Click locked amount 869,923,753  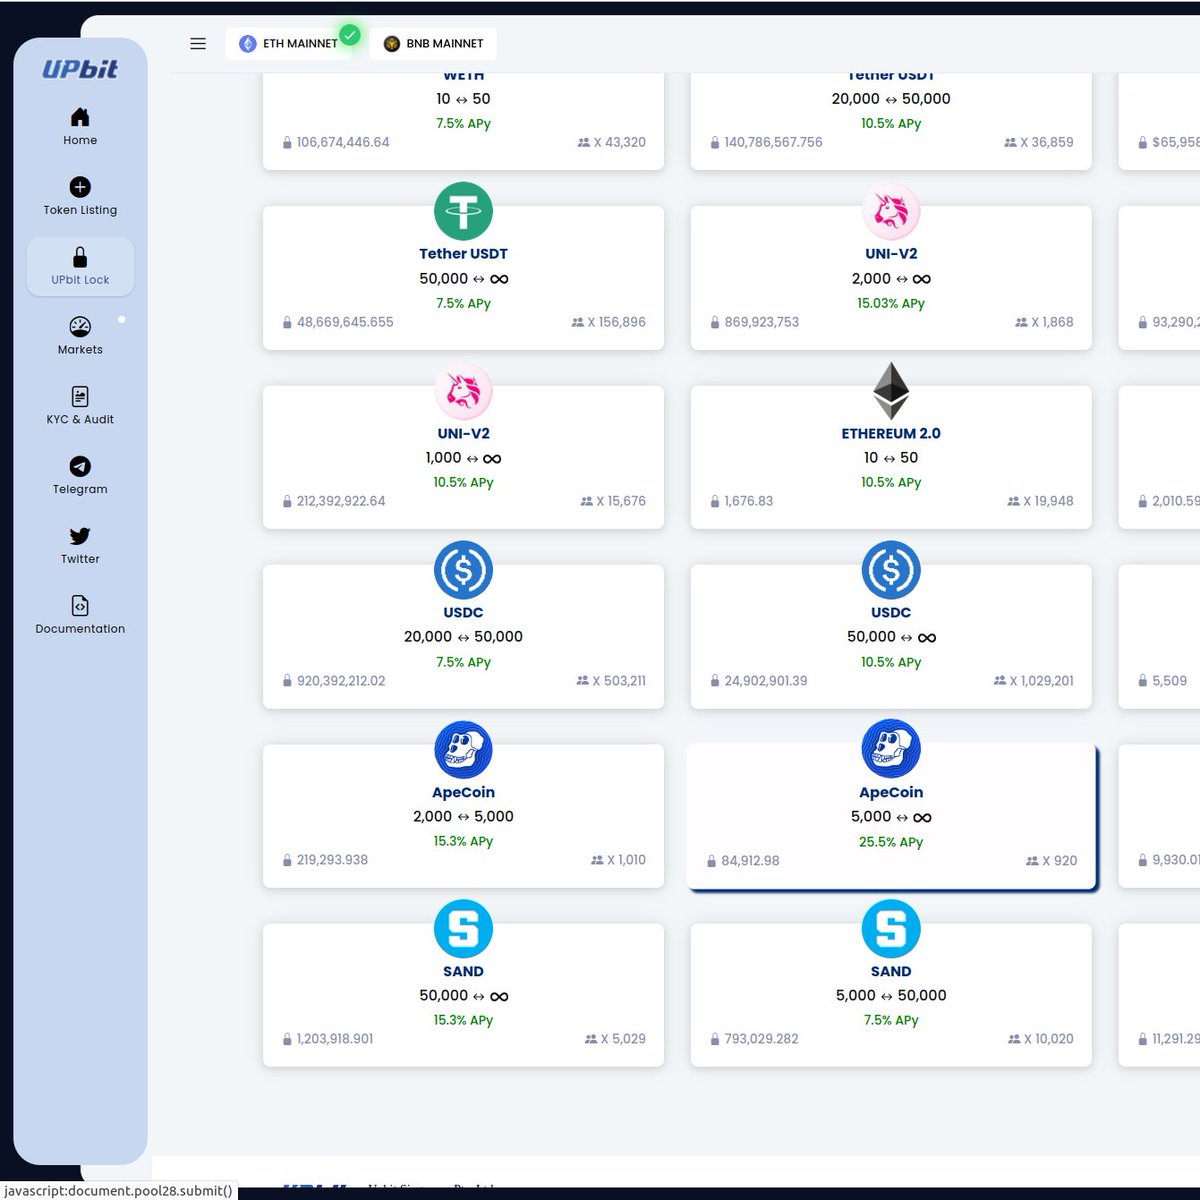click(x=762, y=322)
